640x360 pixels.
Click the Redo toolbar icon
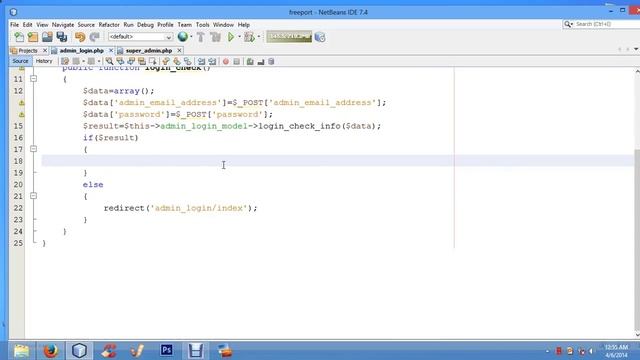(94, 37)
